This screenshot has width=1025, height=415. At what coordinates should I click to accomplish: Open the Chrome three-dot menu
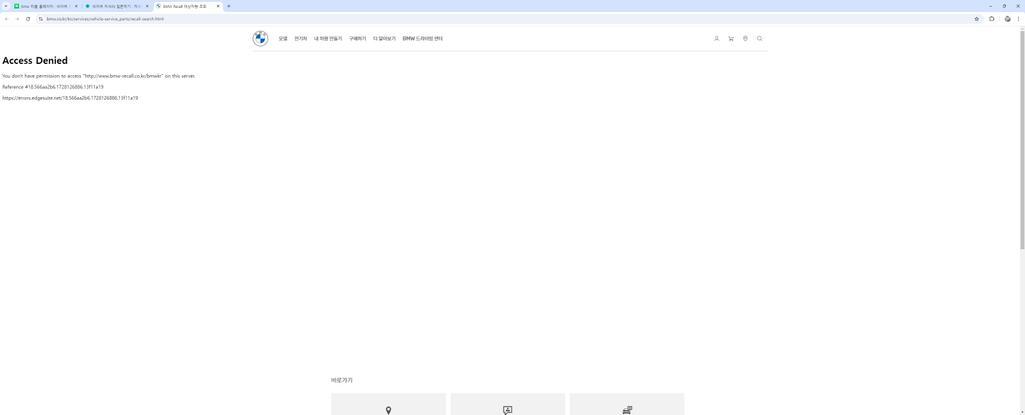tap(1018, 19)
